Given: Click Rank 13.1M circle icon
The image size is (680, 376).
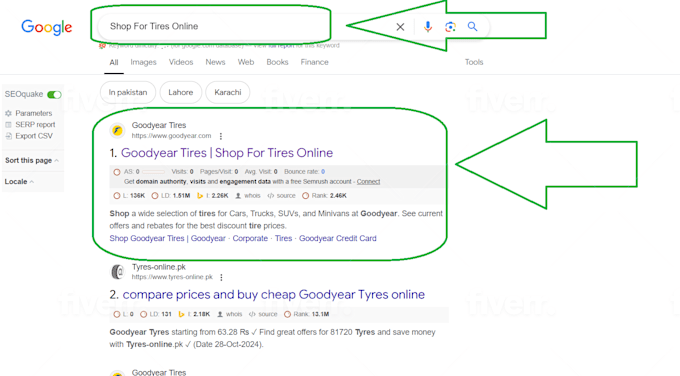Looking at the screenshot, I should point(287,314).
